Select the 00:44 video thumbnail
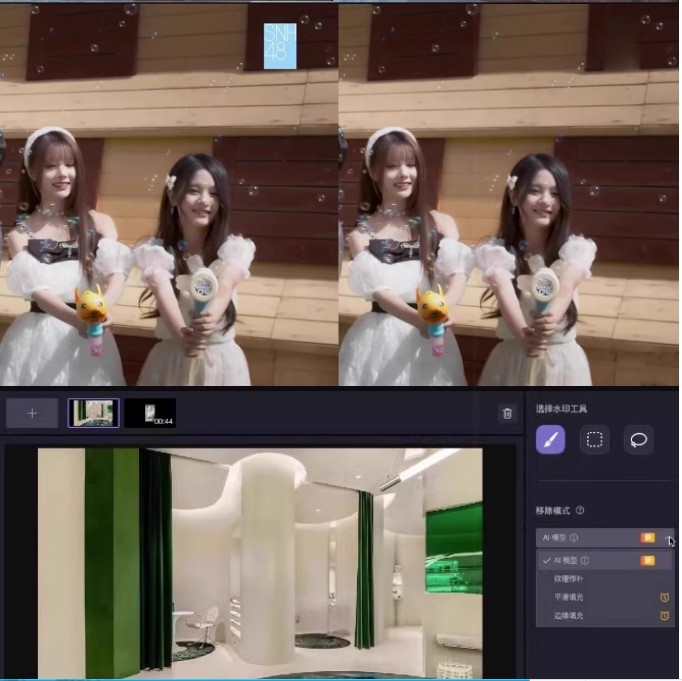This screenshot has height=681, width=682. click(x=151, y=414)
